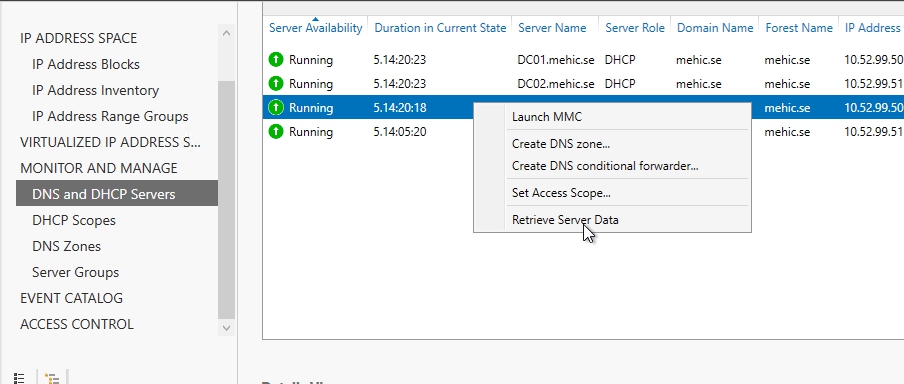Open DNS Zones in navigation

[x=66, y=246]
